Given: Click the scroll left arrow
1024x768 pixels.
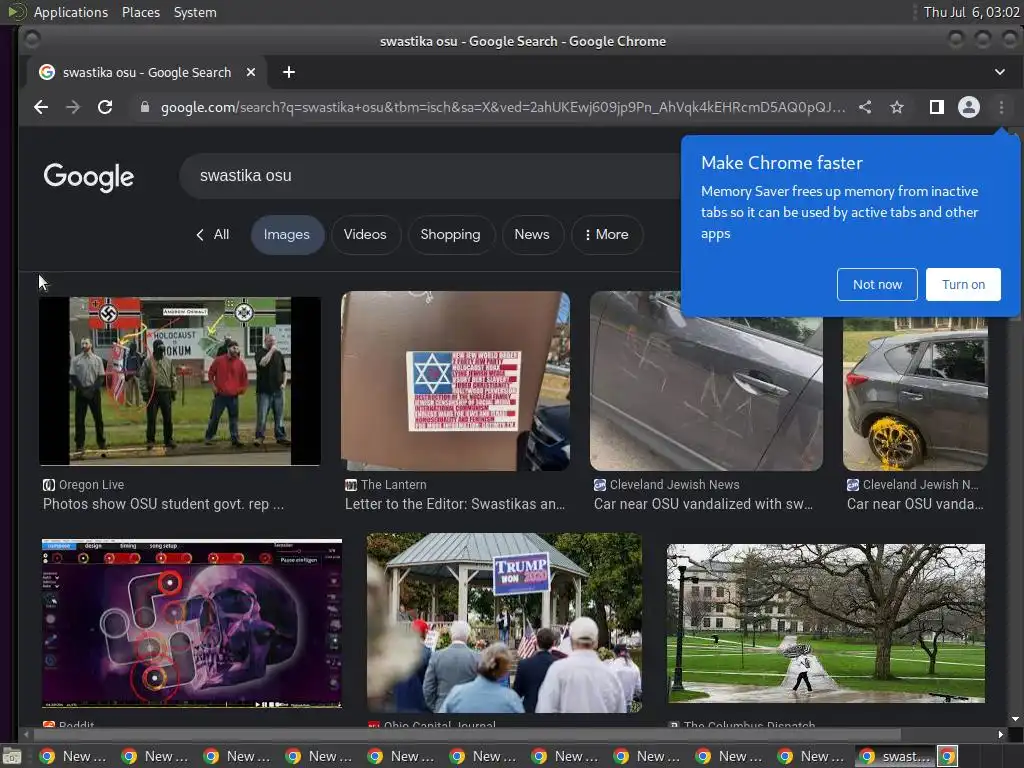Looking at the screenshot, I should (26, 734).
